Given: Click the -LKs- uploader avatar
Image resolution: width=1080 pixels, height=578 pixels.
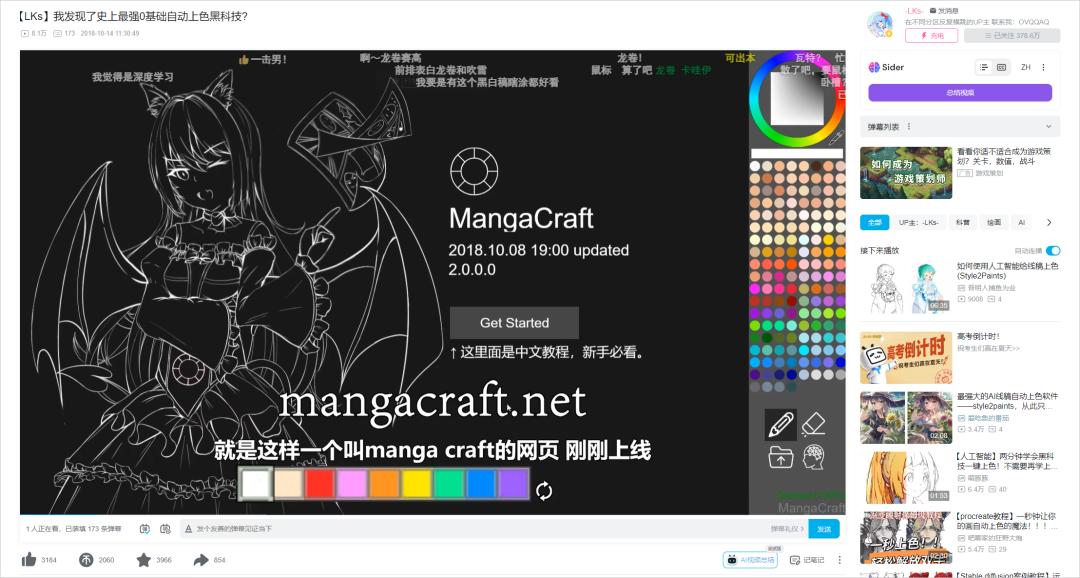Looking at the screenshot, I should pos(880,24).
